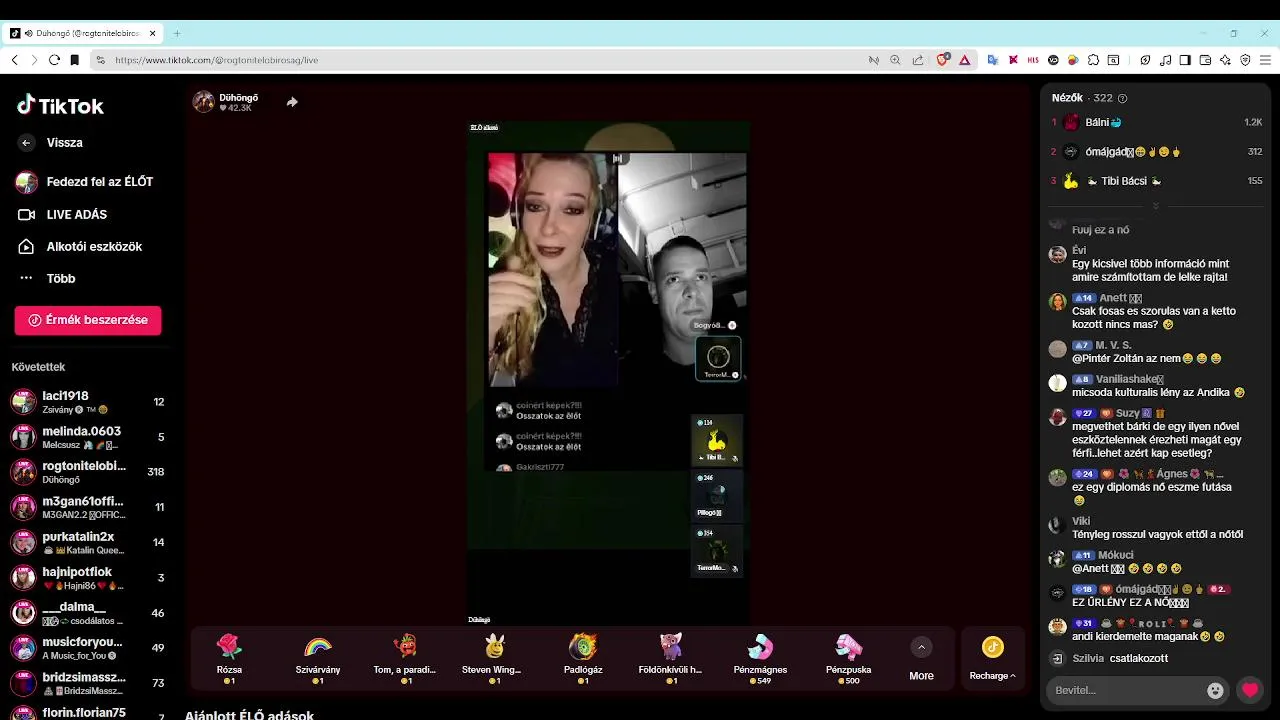Screen dimensions: 1280x720
Task: Open the browser hamburger menu
Action: pos(1265,60)
